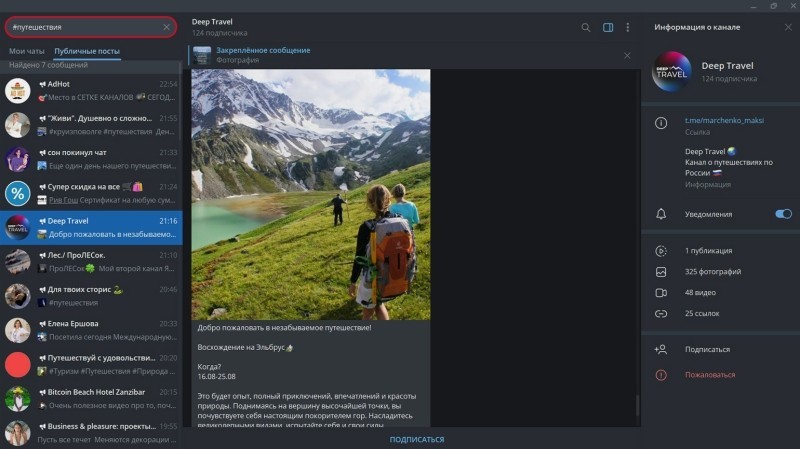
Task: Click the notification bell icon
Action: 661,214
